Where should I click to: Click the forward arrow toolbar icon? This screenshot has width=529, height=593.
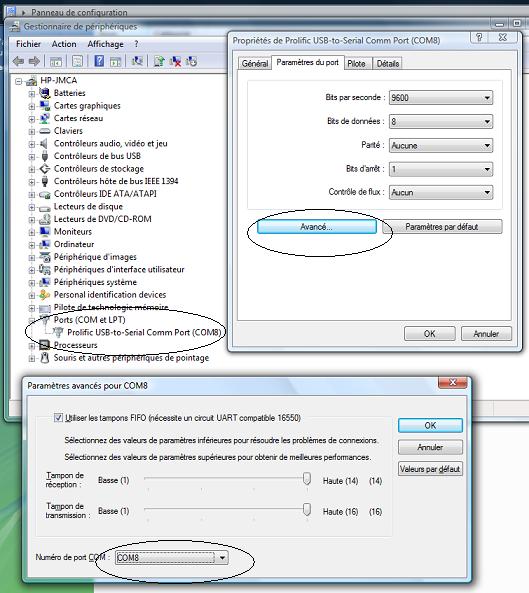coord(34,61)
